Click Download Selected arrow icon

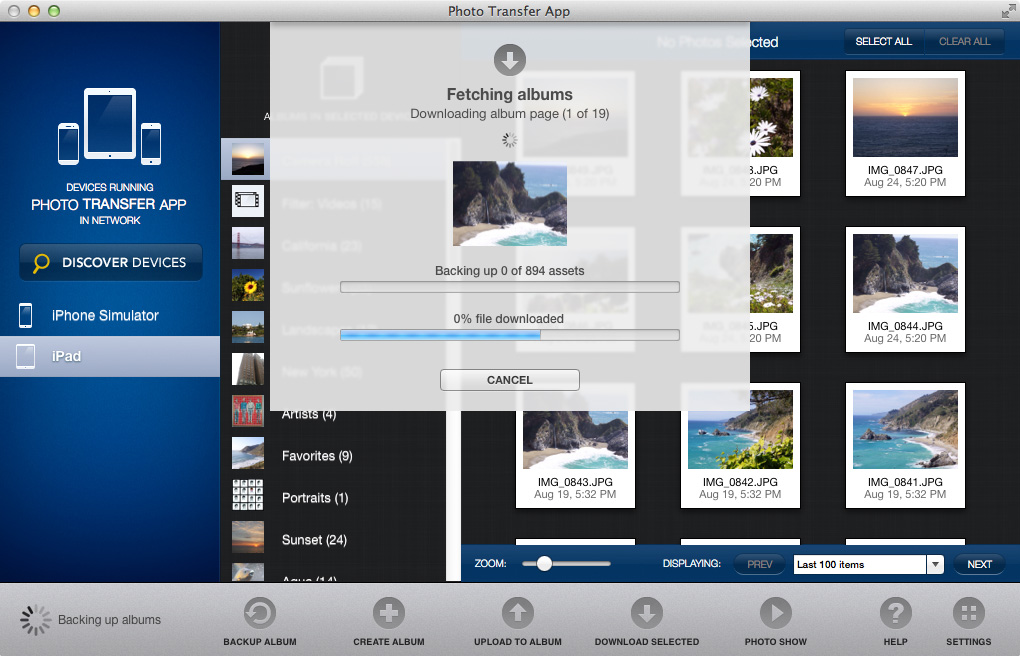[x=647, y=613]
